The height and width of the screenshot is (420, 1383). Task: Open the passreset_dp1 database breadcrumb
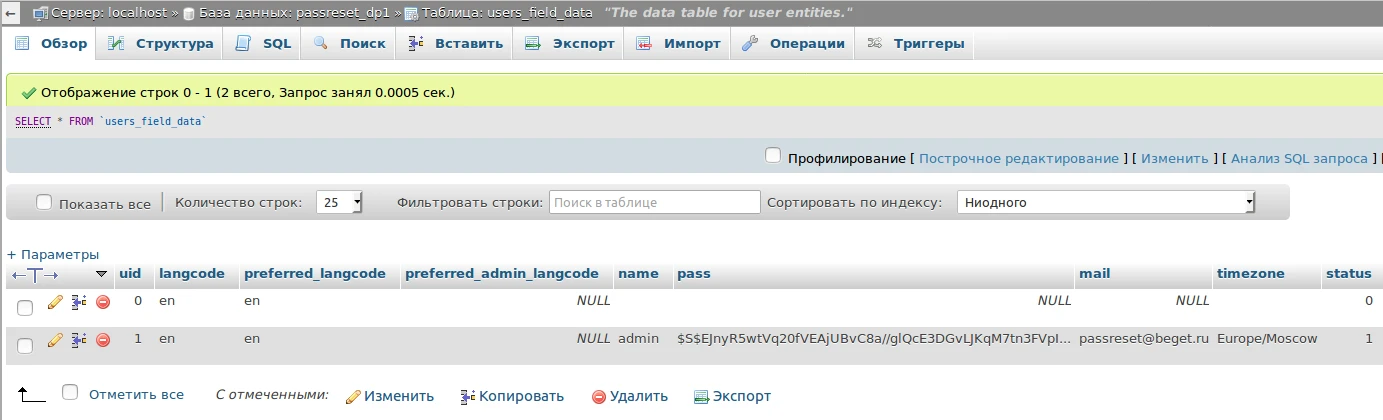click(x=295, y=15)
